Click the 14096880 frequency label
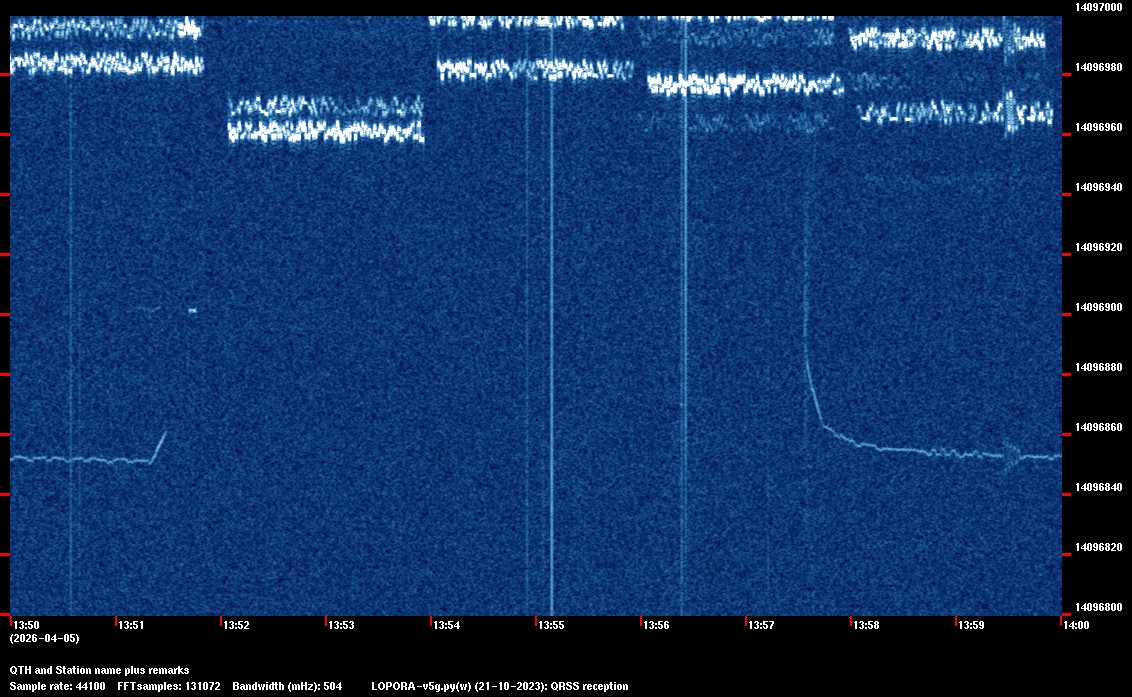The height and width of the screenshot is (697, 1132). [x=1098, y=367]
